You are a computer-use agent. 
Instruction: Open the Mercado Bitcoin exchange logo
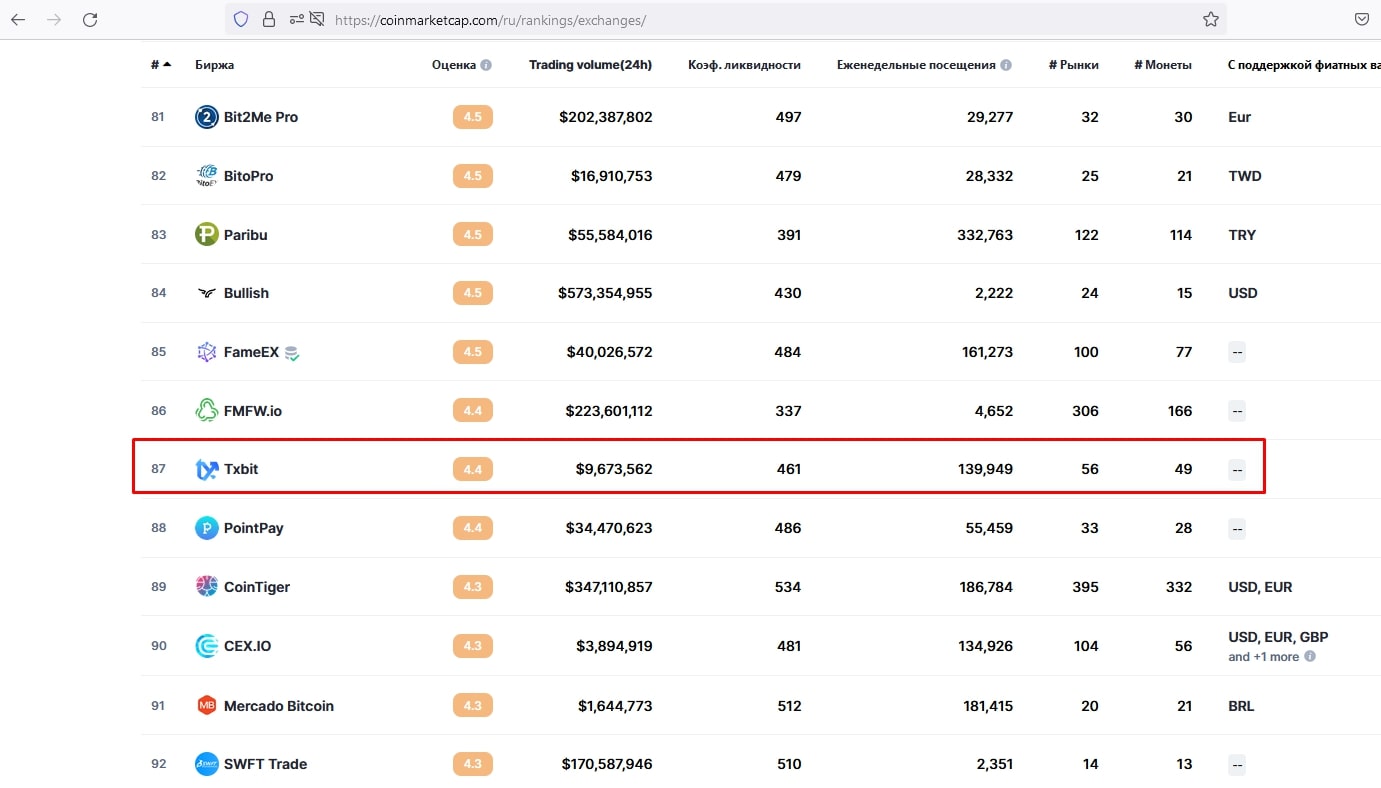tap(206, 706)
